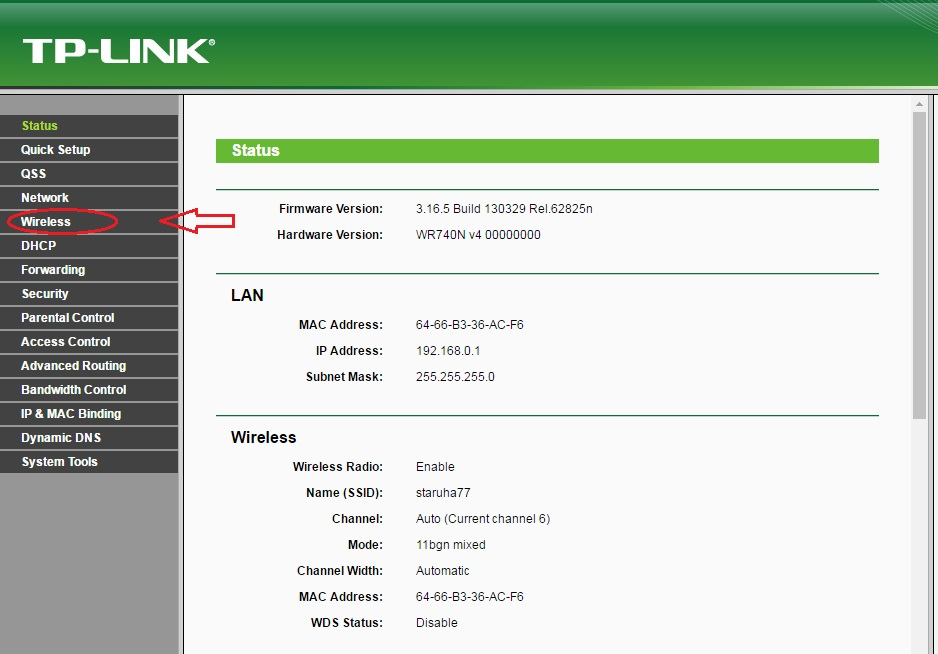This screenshot has height=654, width=938.
Task: Click the Firmware Version label
Action: [331, 209]
